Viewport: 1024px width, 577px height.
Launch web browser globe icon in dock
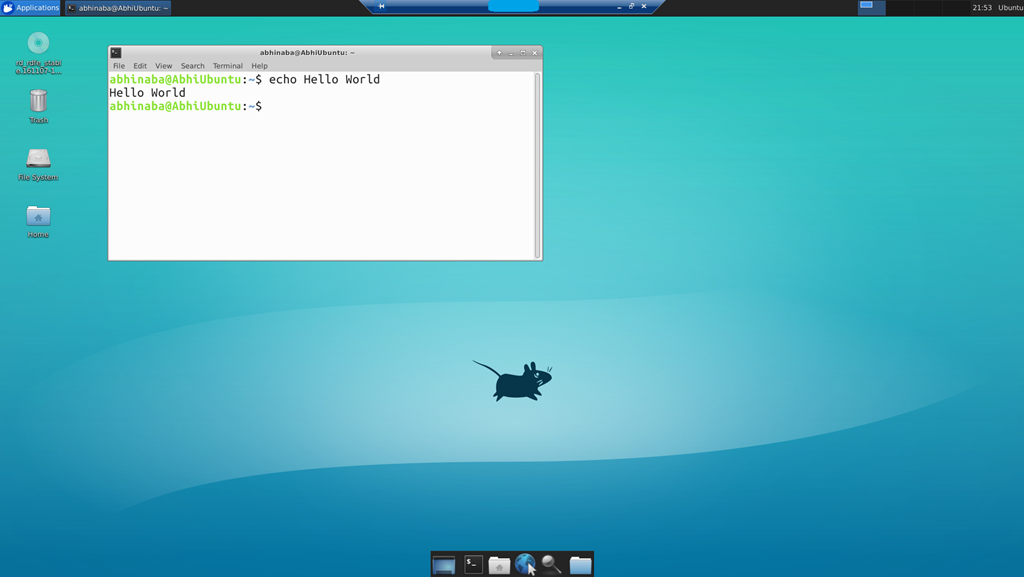(525, 564)
